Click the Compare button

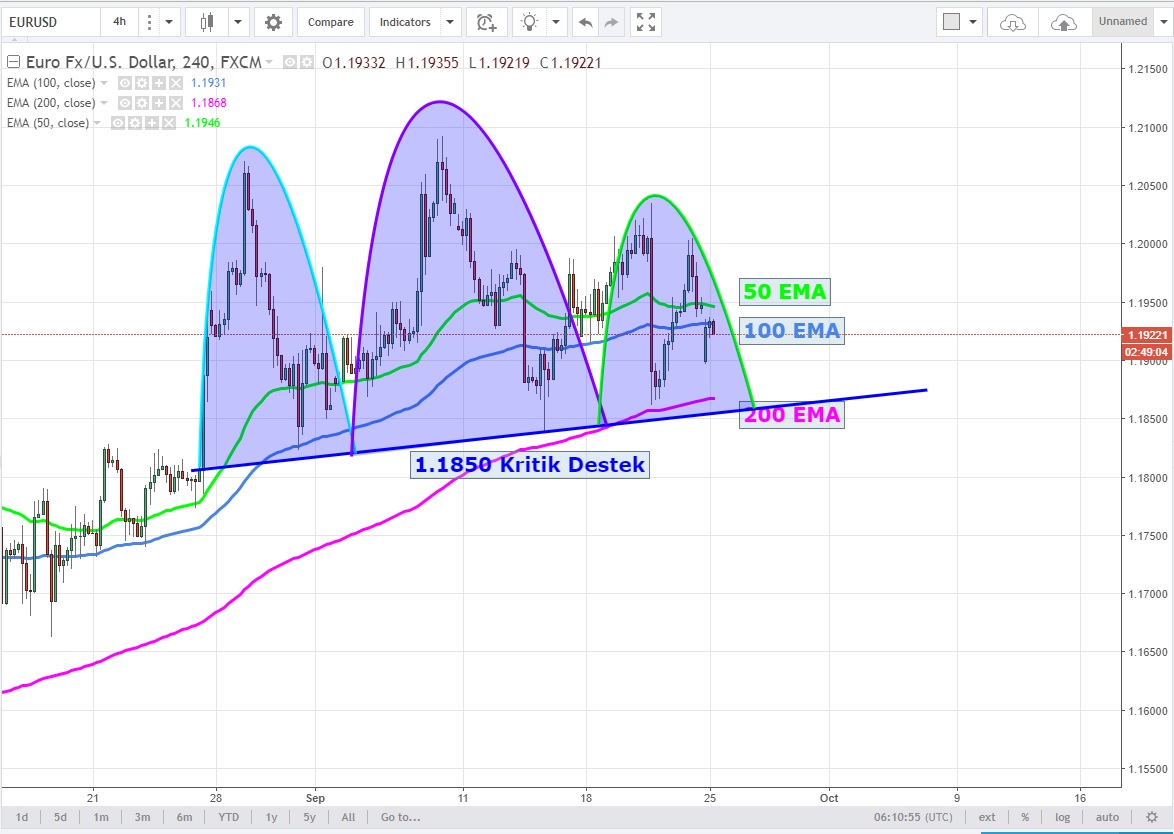coord(330,22)
